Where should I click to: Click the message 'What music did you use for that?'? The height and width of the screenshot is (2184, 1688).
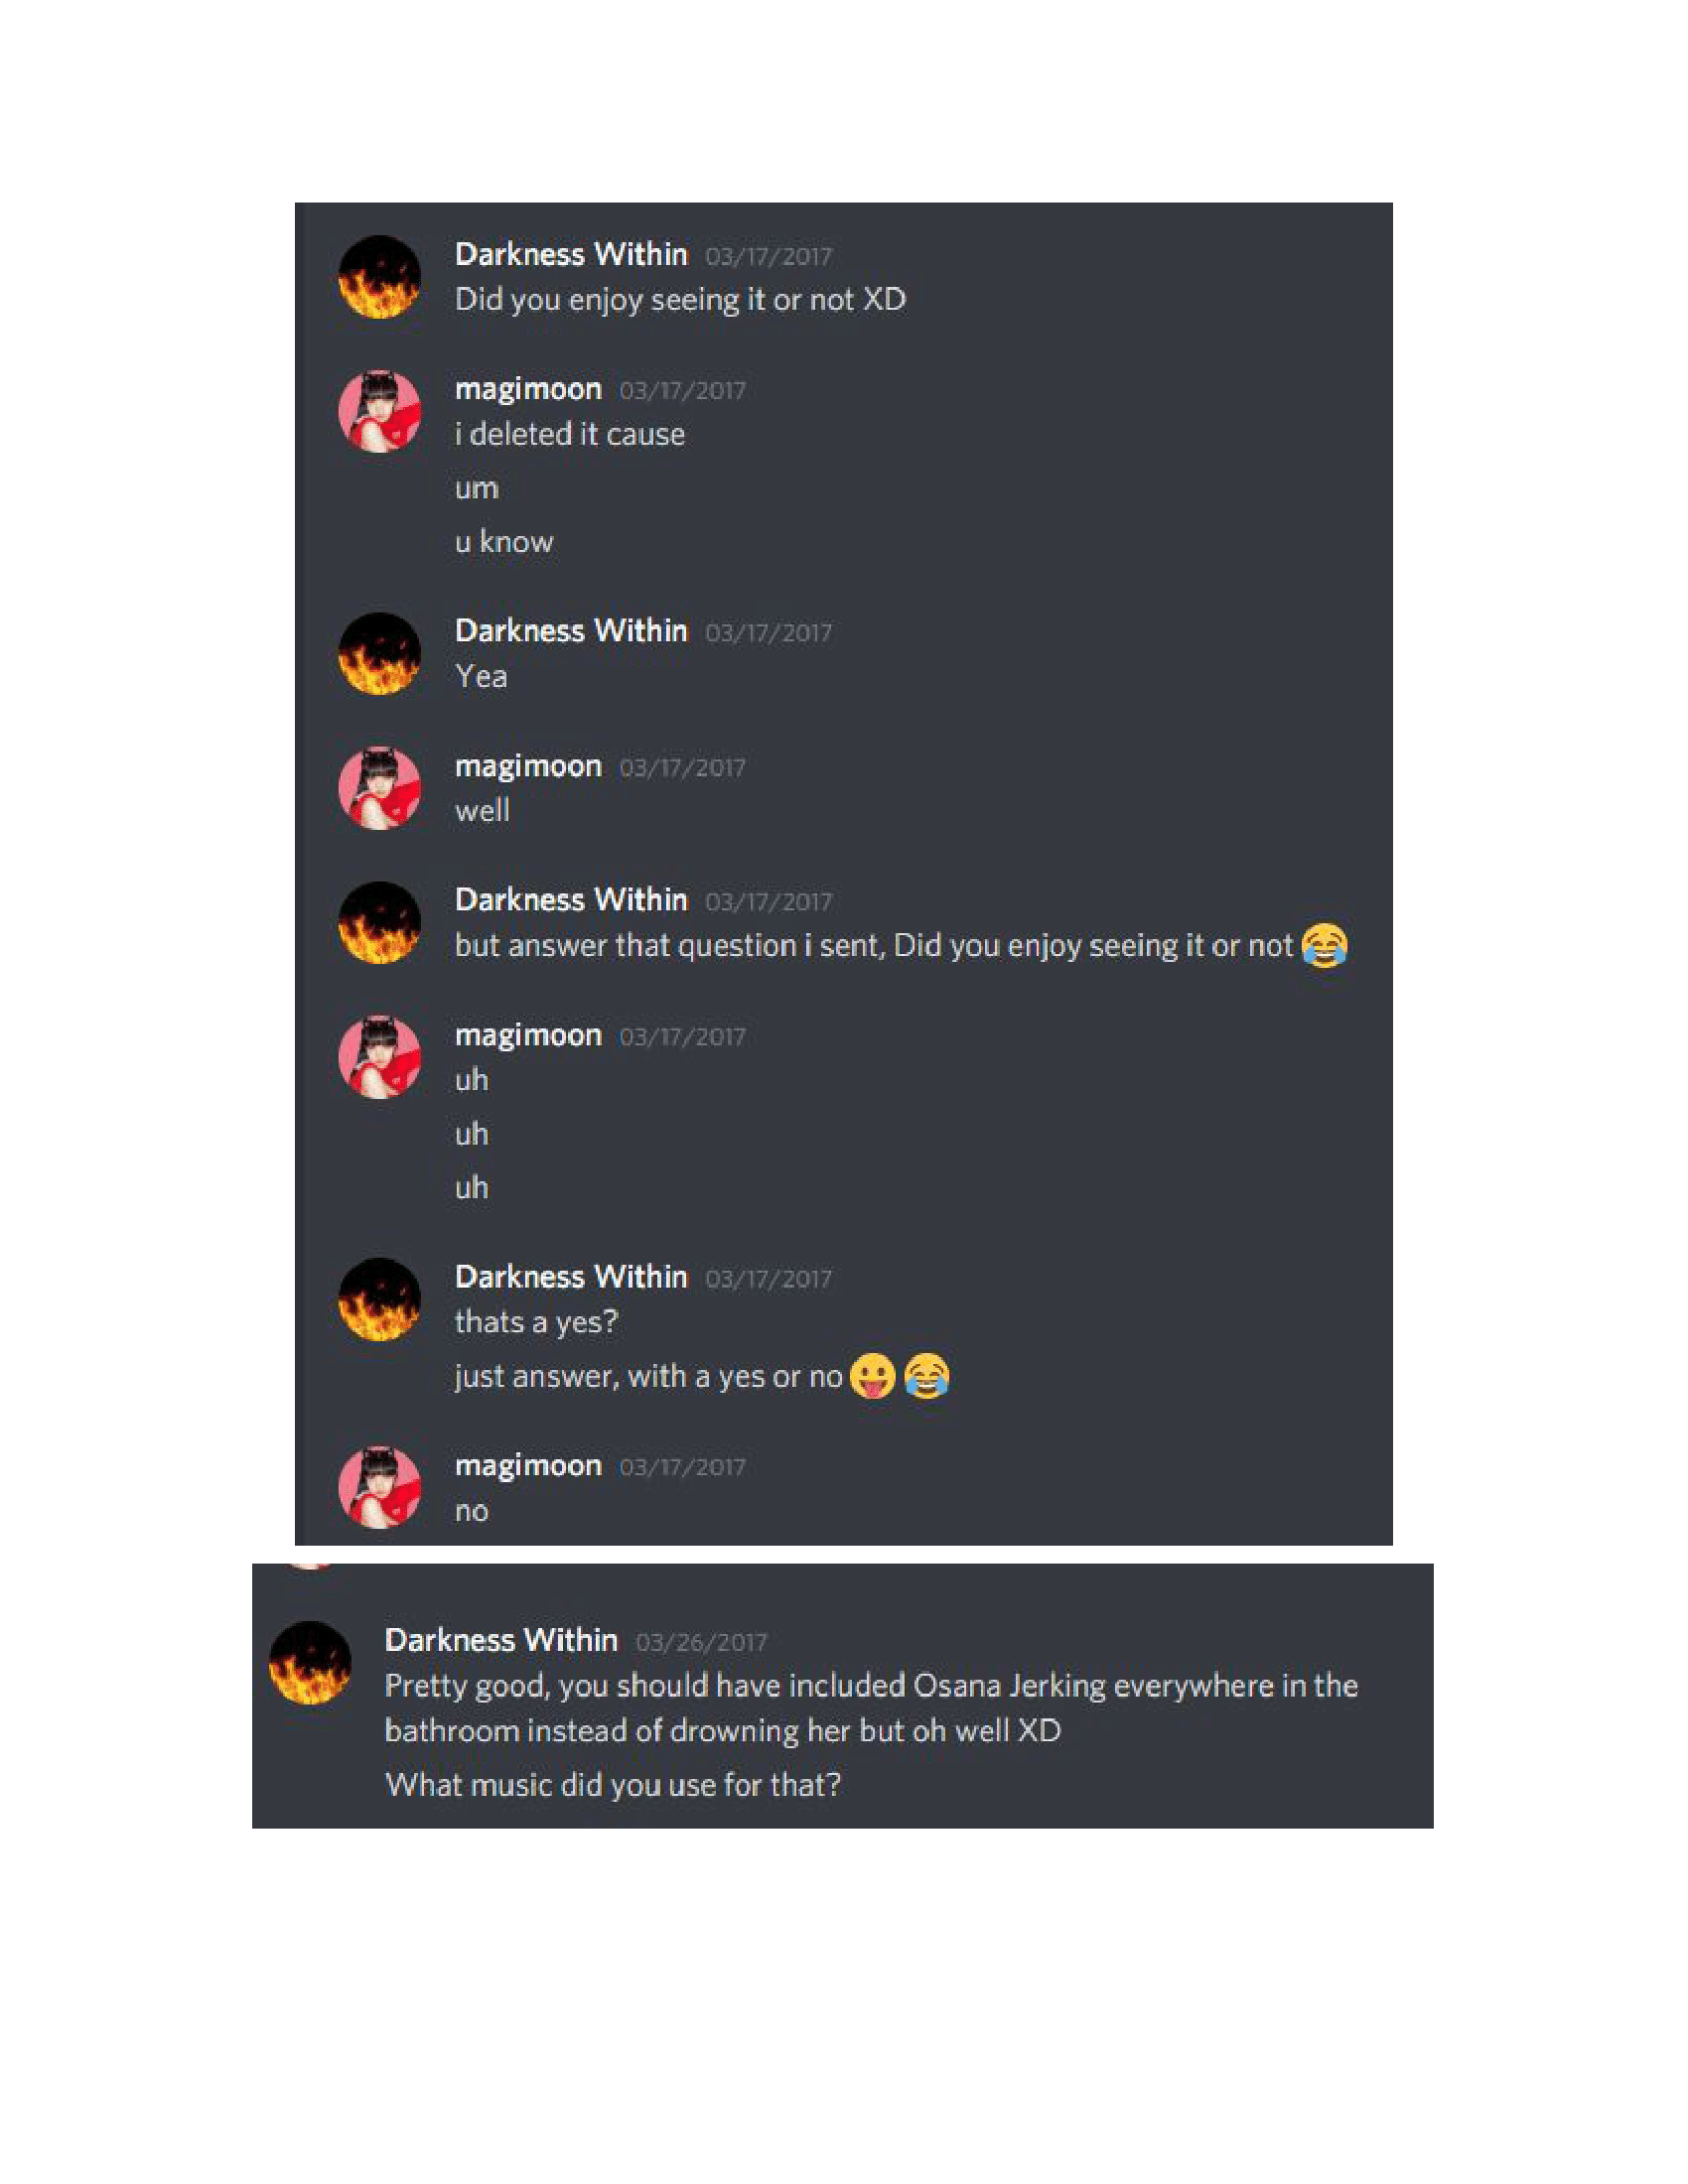(x=613, y=1785)
